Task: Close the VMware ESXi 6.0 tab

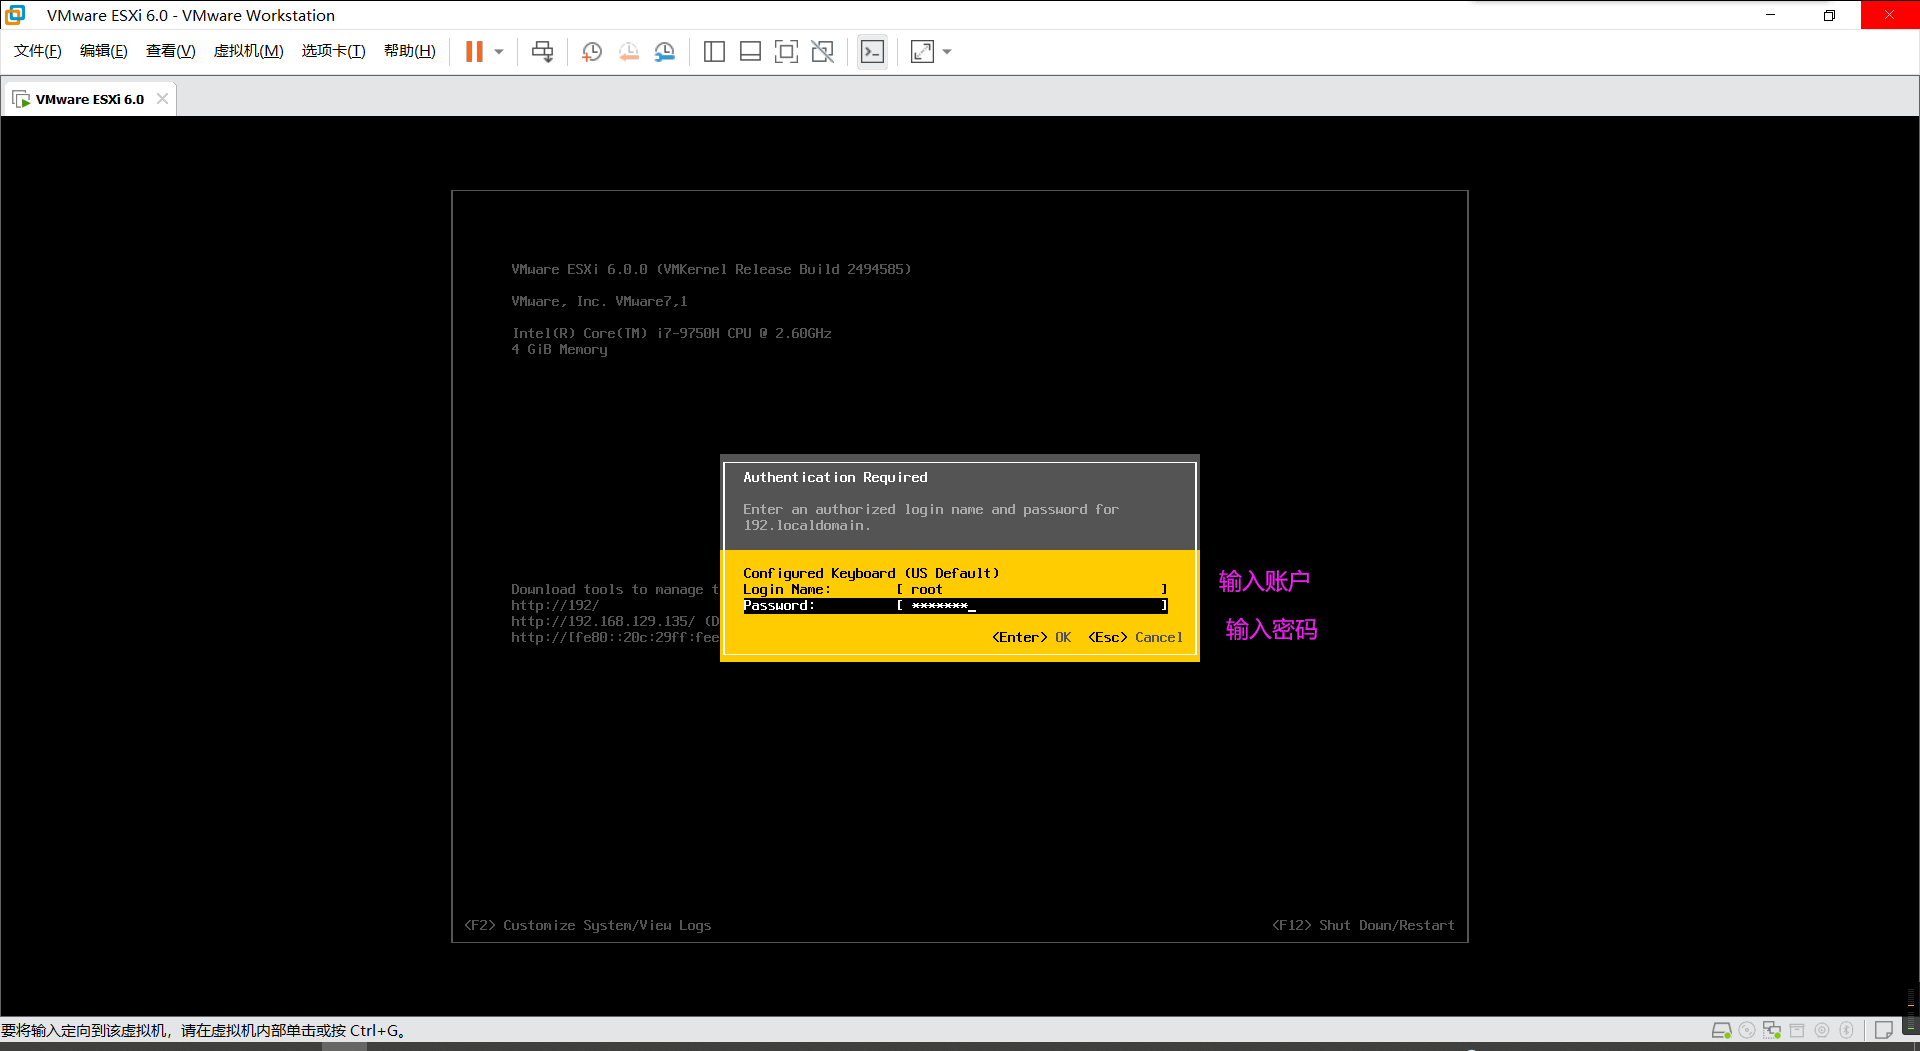Action: [x=162, y=99]
